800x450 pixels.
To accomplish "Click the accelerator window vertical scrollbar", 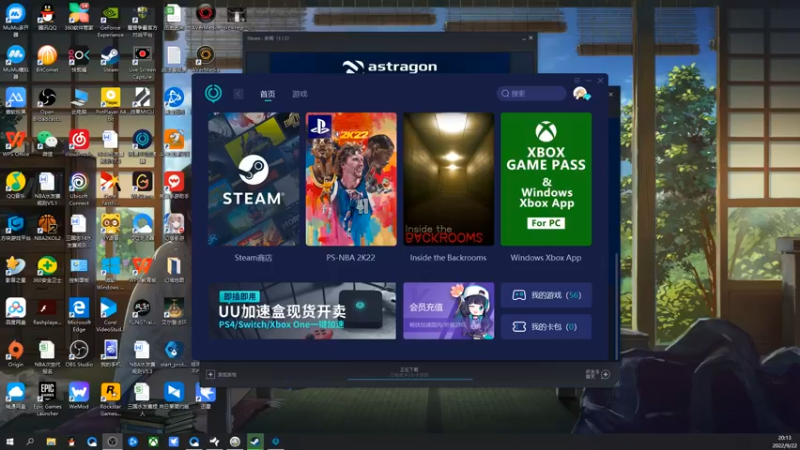I will point(616,305).
